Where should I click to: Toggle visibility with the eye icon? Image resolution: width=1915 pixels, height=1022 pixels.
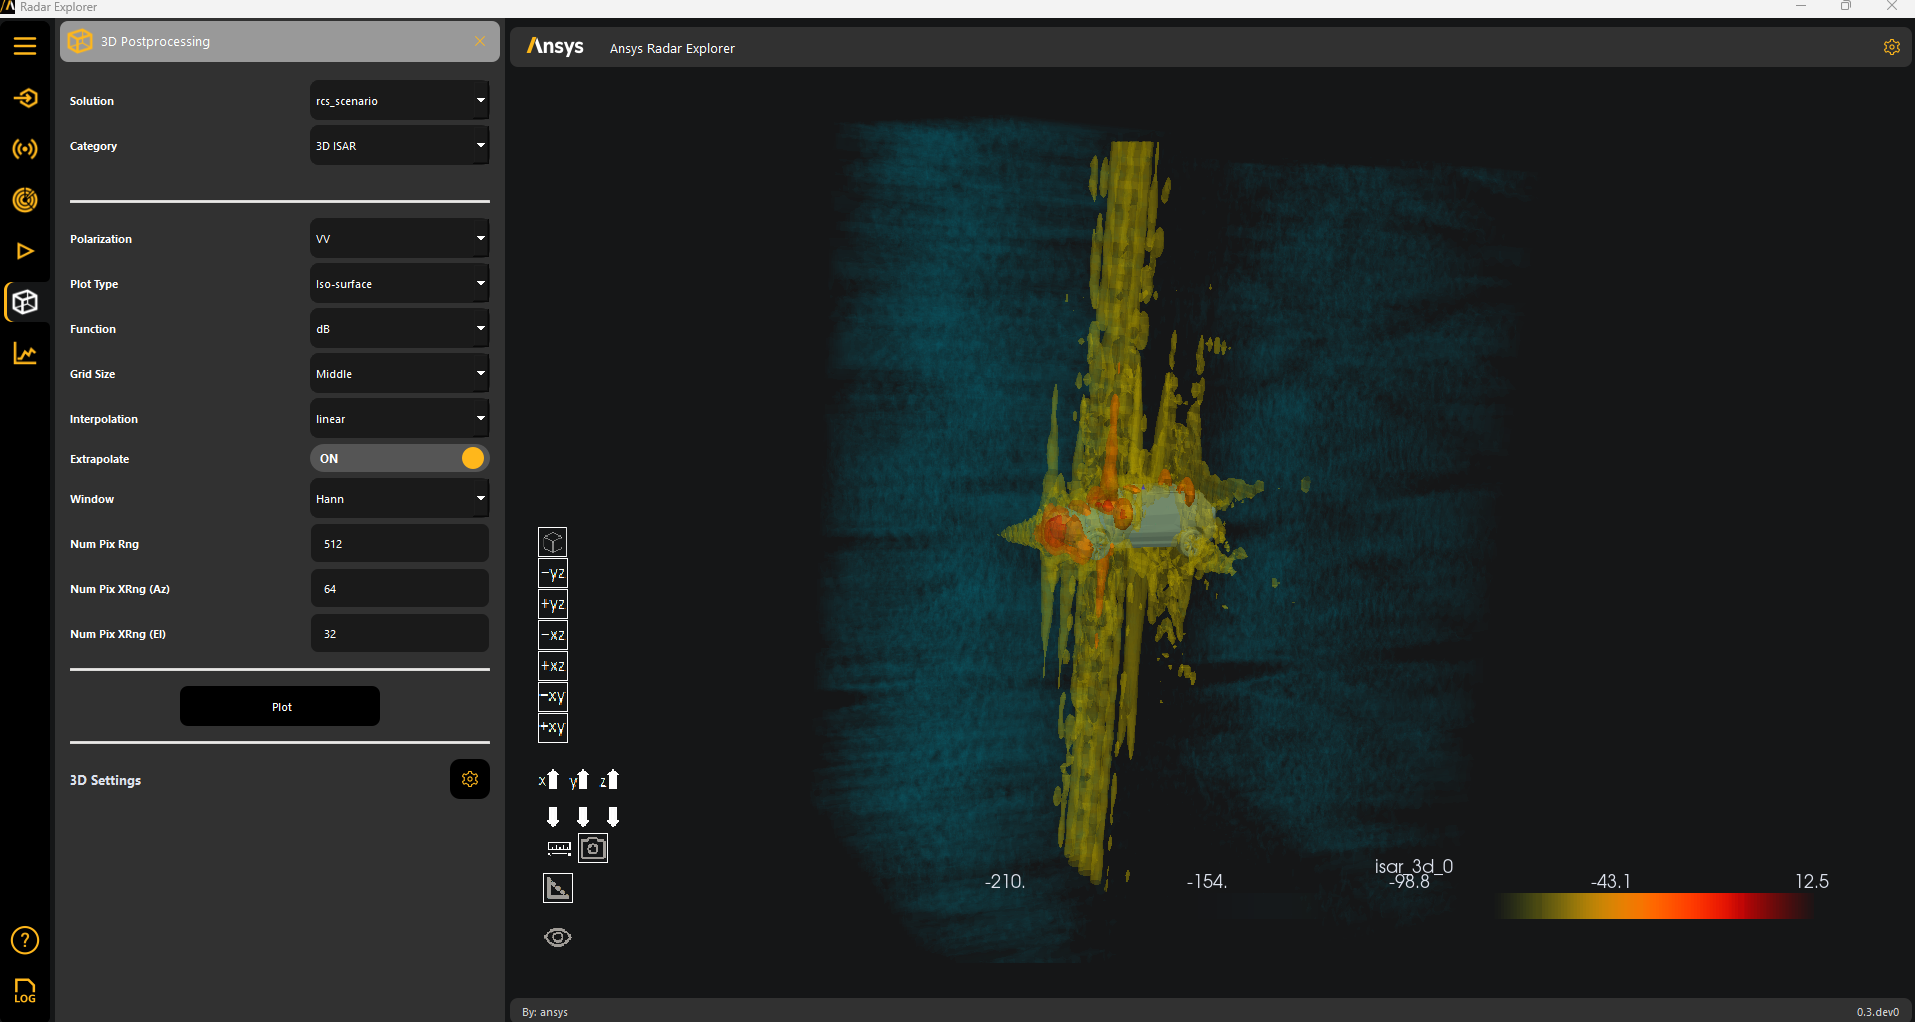pyautogui.click(x=558, y=937)
